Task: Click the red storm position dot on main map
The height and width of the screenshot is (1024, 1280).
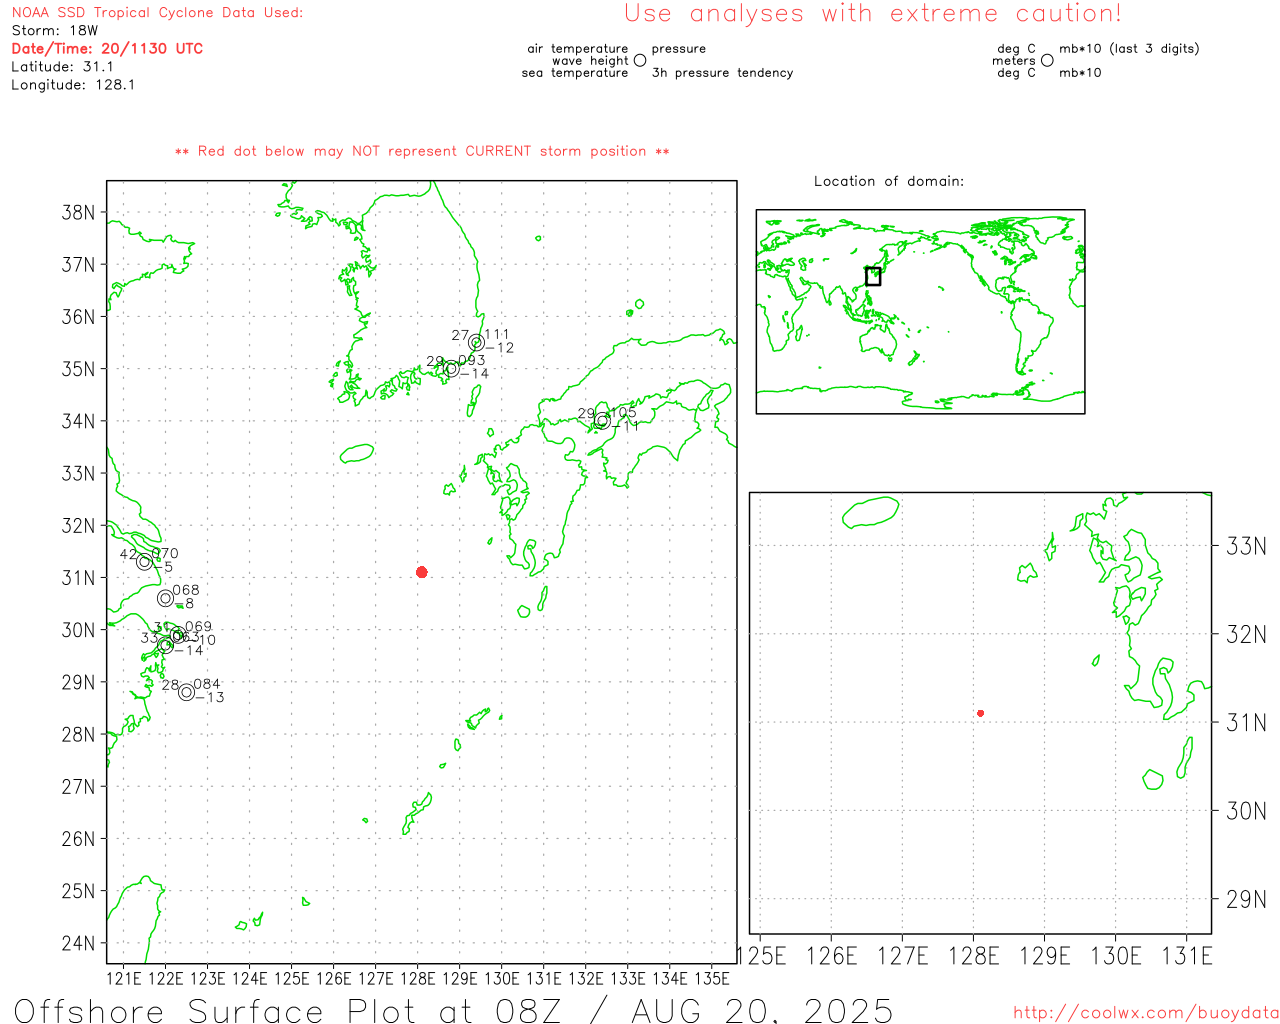Action: [422, 572]
